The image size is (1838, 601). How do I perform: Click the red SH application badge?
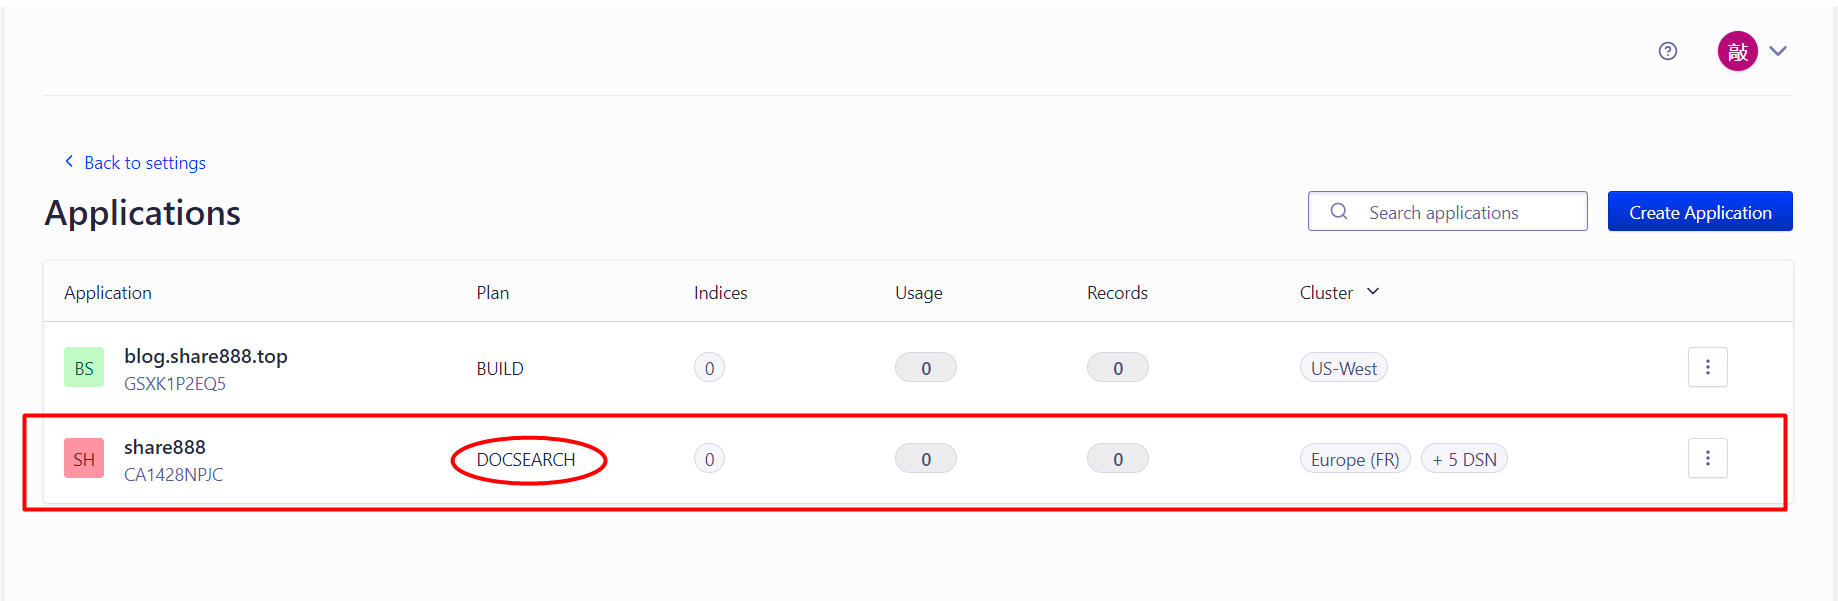[x=84, y=458]
